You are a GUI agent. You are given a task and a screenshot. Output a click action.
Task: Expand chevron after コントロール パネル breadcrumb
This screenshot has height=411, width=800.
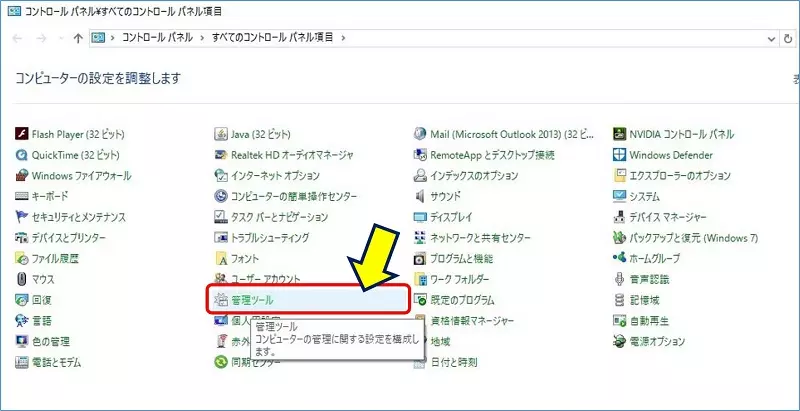click(x=203, y=38)
